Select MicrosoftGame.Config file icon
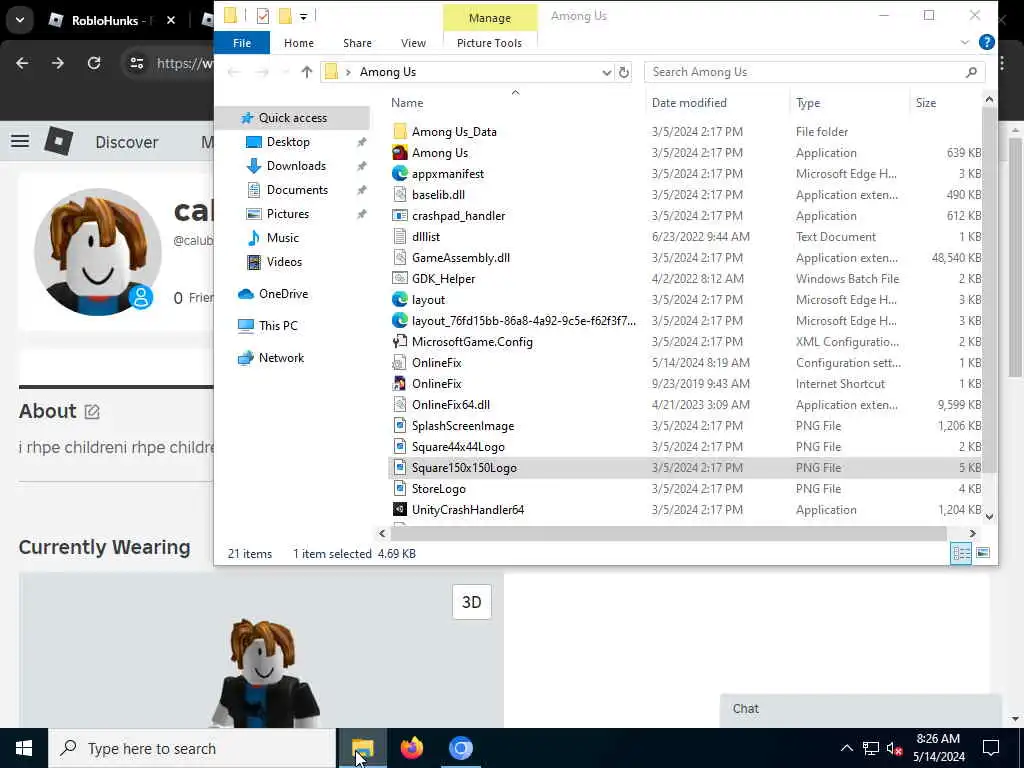 (x=400, y=342)
